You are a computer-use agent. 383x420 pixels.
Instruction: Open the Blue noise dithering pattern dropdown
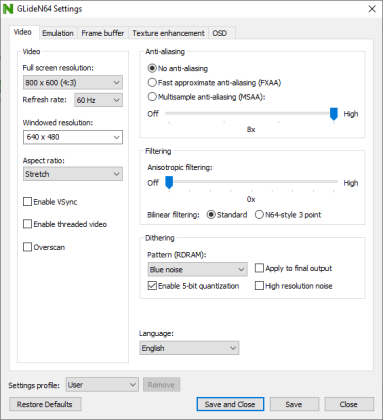point(197,269)
